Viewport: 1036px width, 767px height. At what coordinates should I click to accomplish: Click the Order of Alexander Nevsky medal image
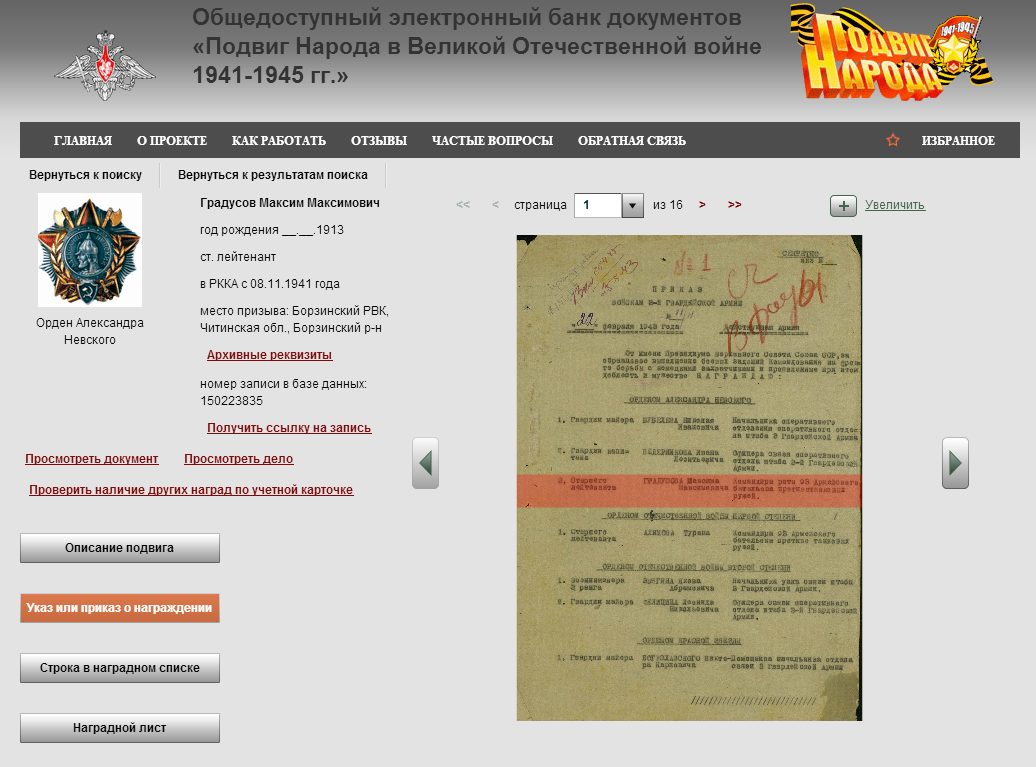[x=90, y=250]
